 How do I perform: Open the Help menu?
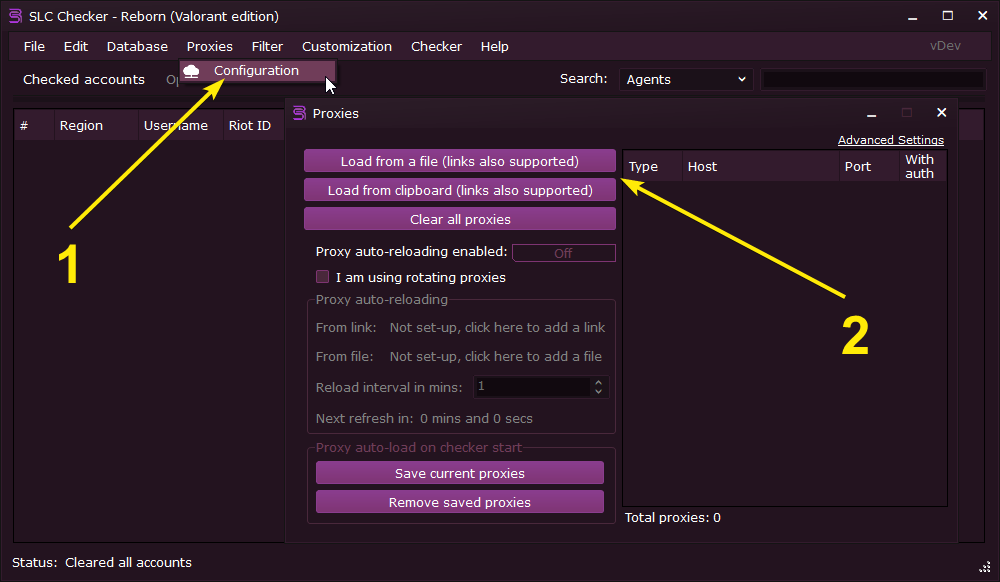(x=494, y=47)
